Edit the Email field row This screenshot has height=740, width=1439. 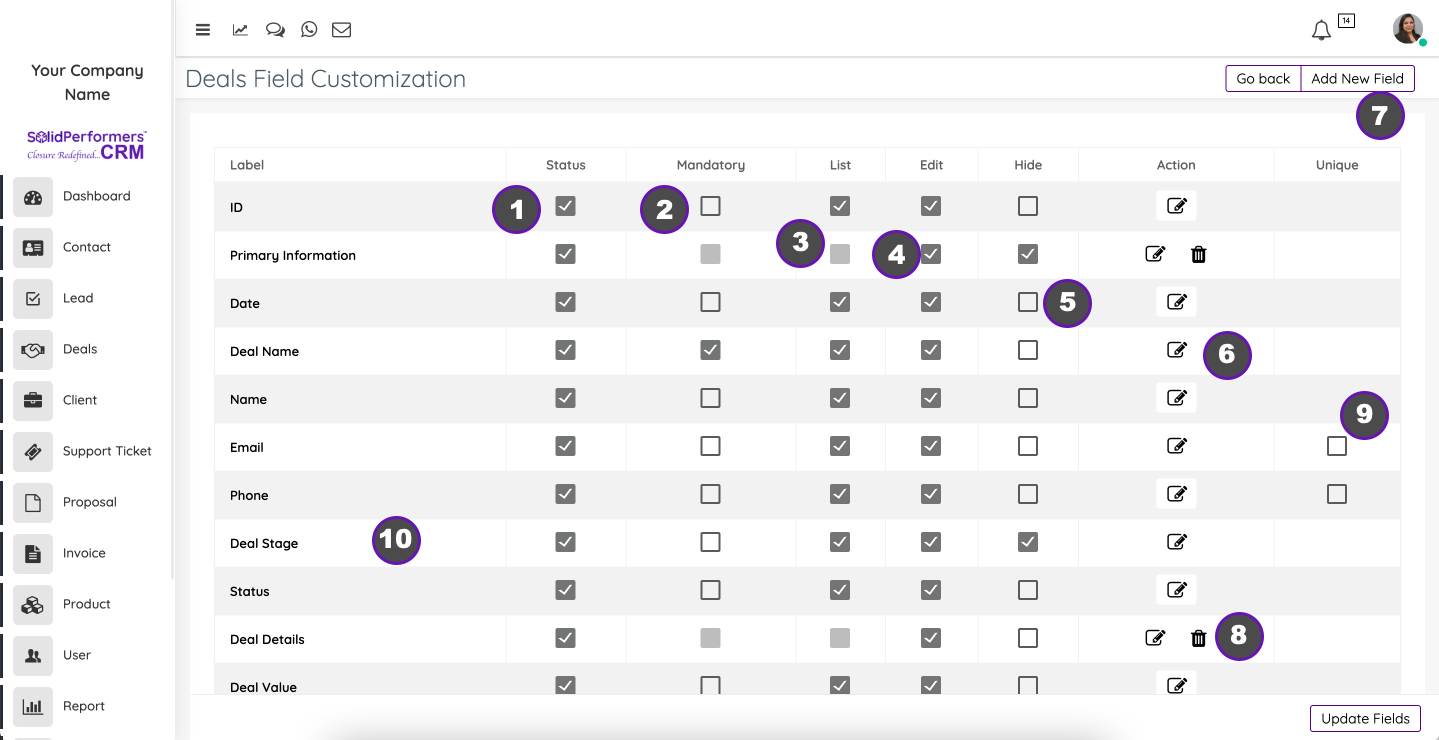point(1177,446)
